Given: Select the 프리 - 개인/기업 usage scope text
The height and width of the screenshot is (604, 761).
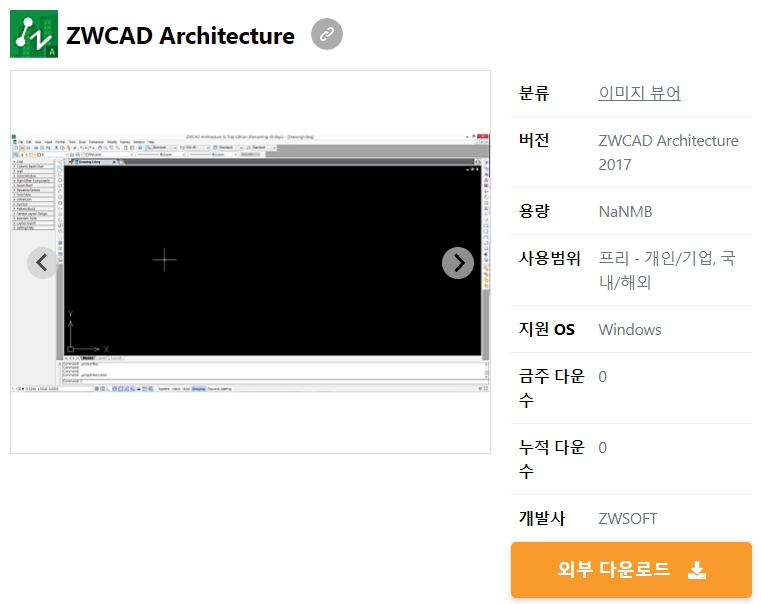Looking at the screenshot, I should click(x=667, y=270).
